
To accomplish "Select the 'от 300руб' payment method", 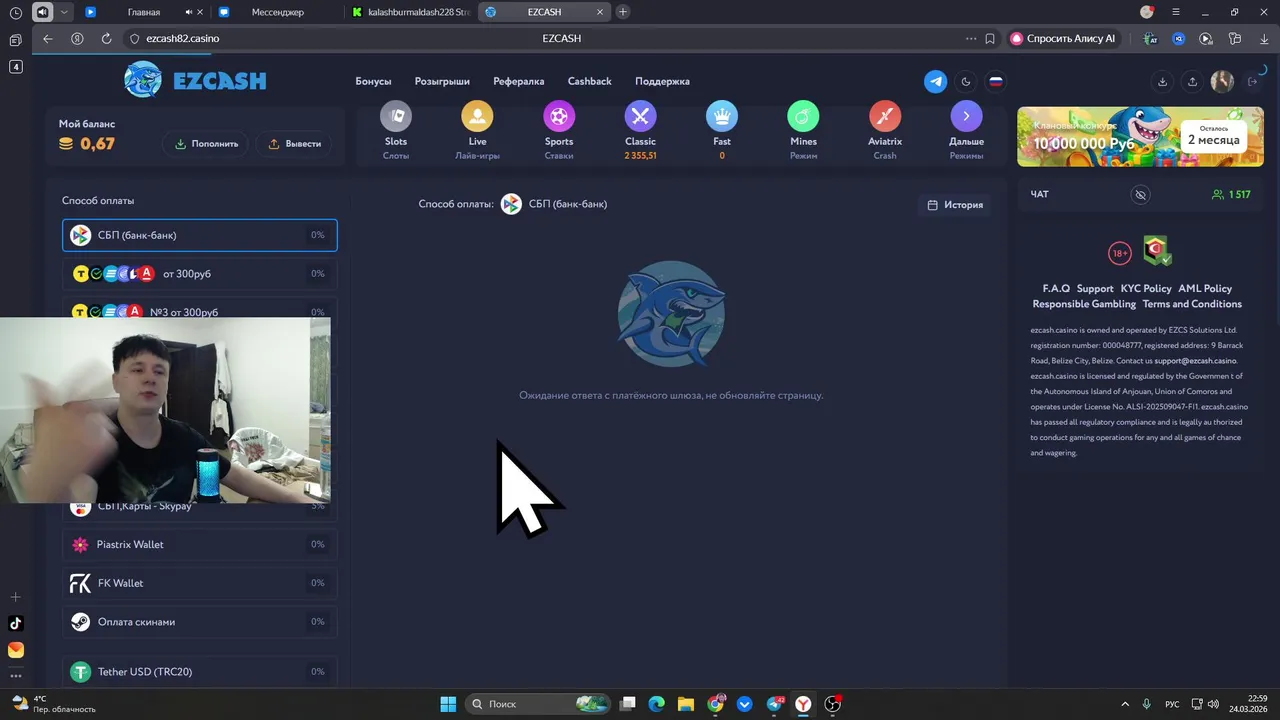I will (200, 274).
